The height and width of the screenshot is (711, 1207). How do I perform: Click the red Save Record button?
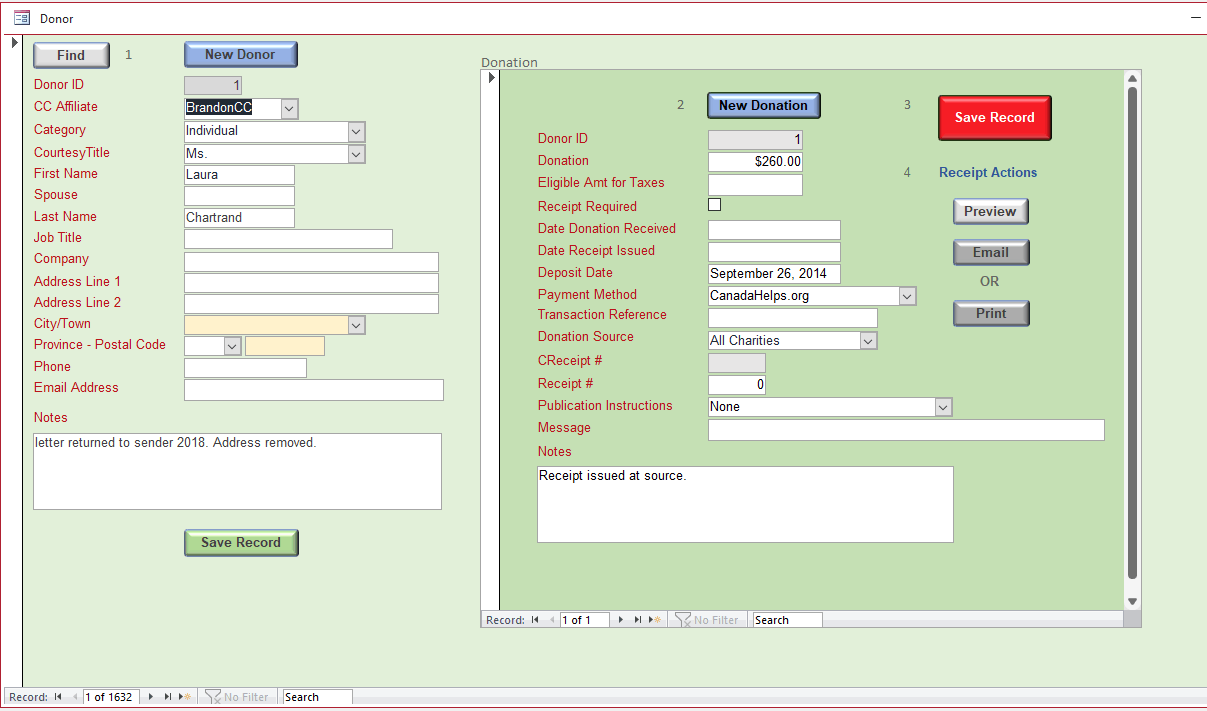(x=995, y=118)
